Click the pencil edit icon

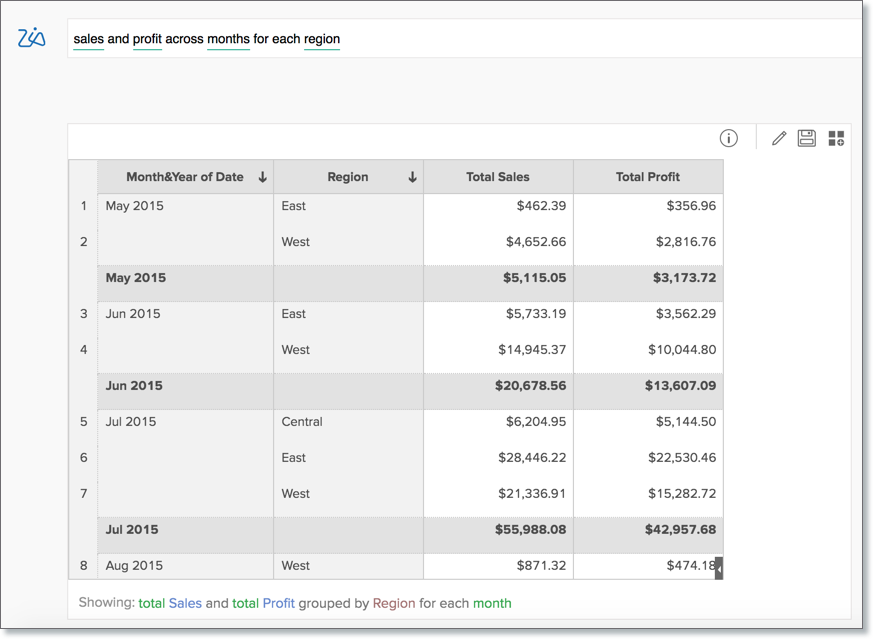pyautogui.click(x=779, y=138)
